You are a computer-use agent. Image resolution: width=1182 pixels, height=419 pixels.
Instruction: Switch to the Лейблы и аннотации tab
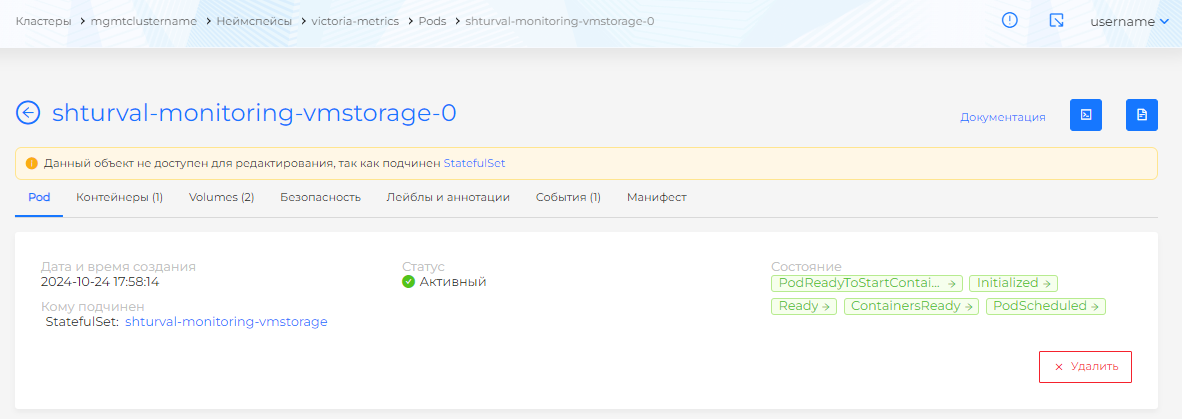click(449, 197)
